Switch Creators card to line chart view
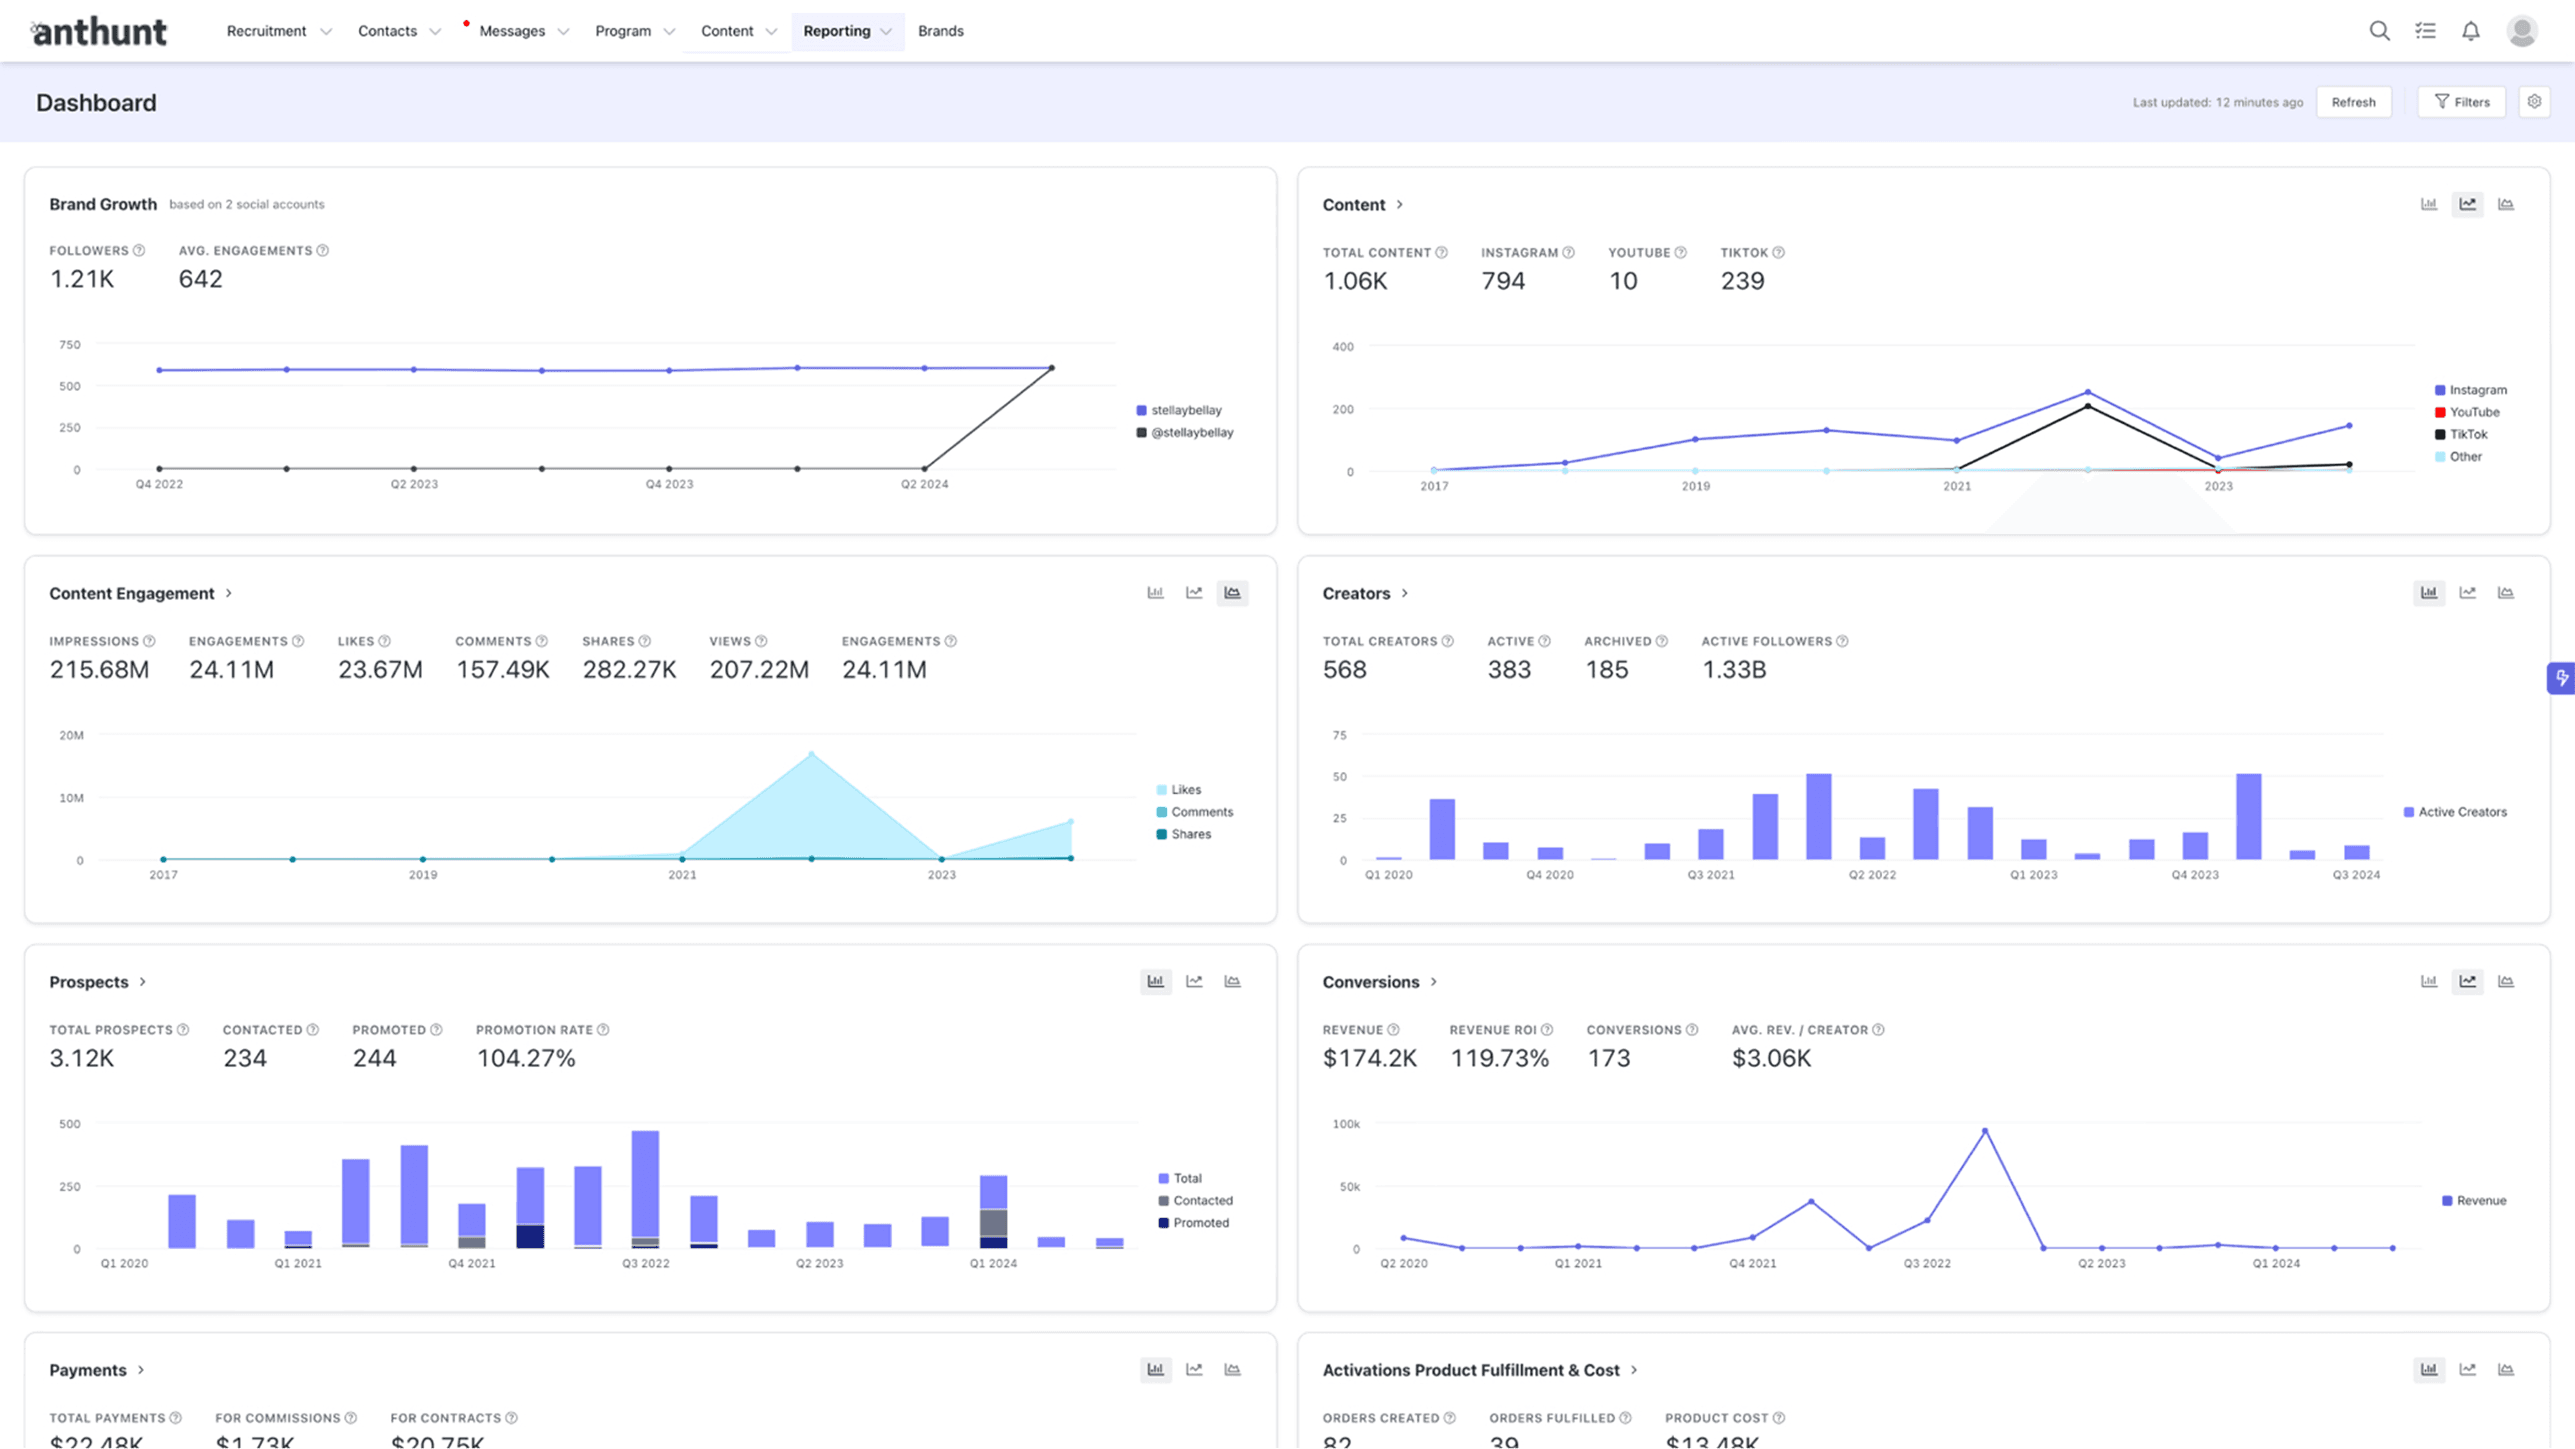Viewport: 2575px width, 1449px height. 2468,593
